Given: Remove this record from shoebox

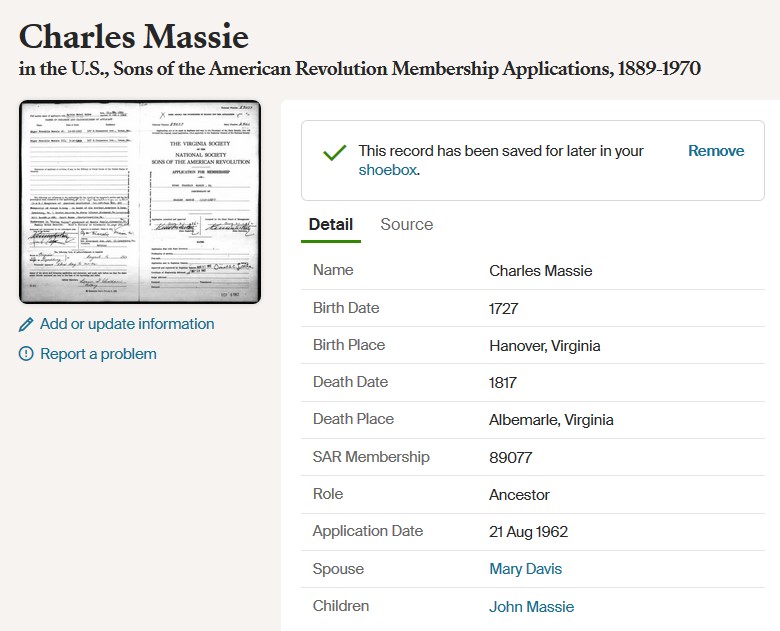Looking at the screenshot, I should point(716,151).
